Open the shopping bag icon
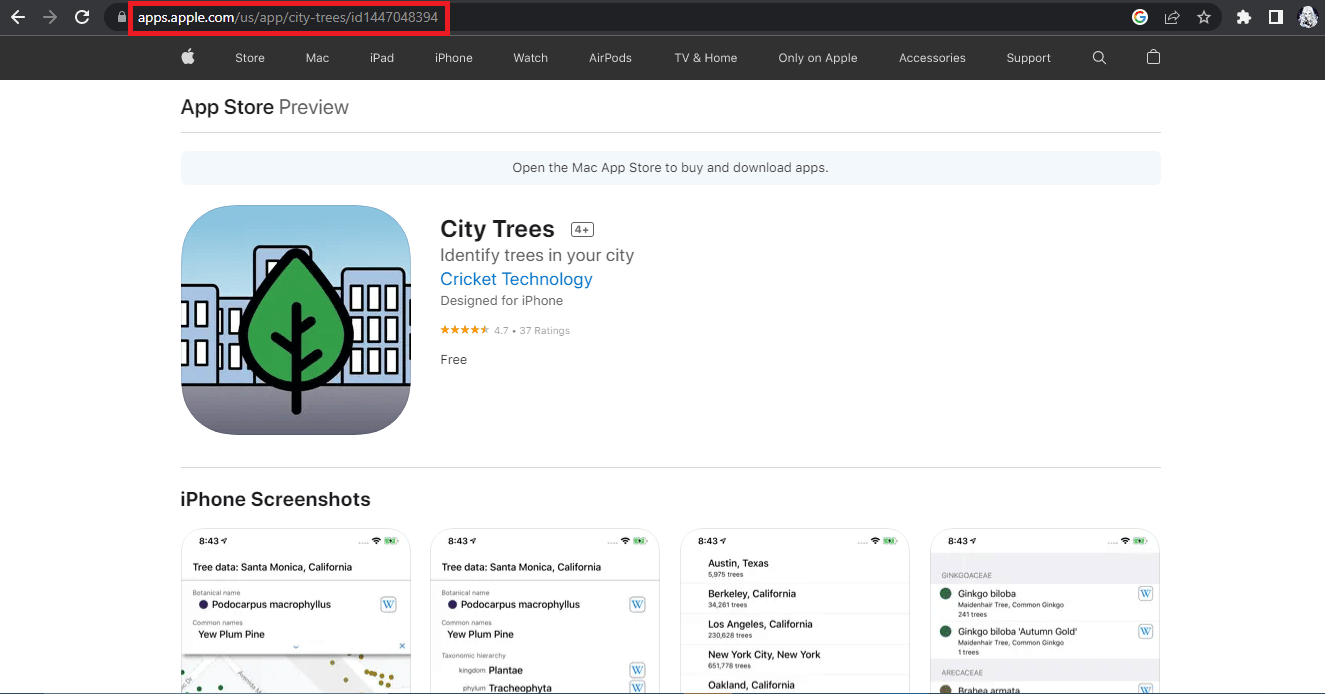The width and height of the screenshot is (1325, 694). click(x=1153, y=57)
